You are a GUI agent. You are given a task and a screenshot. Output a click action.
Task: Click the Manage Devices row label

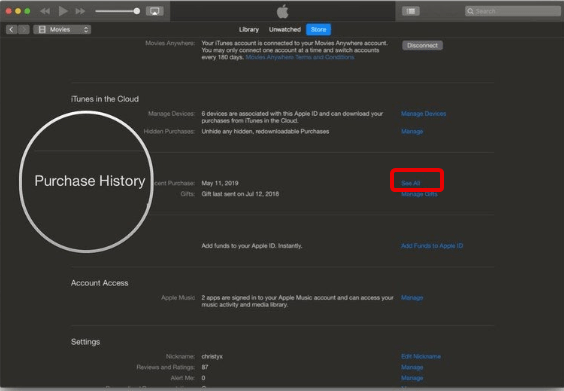click(171, 114)
